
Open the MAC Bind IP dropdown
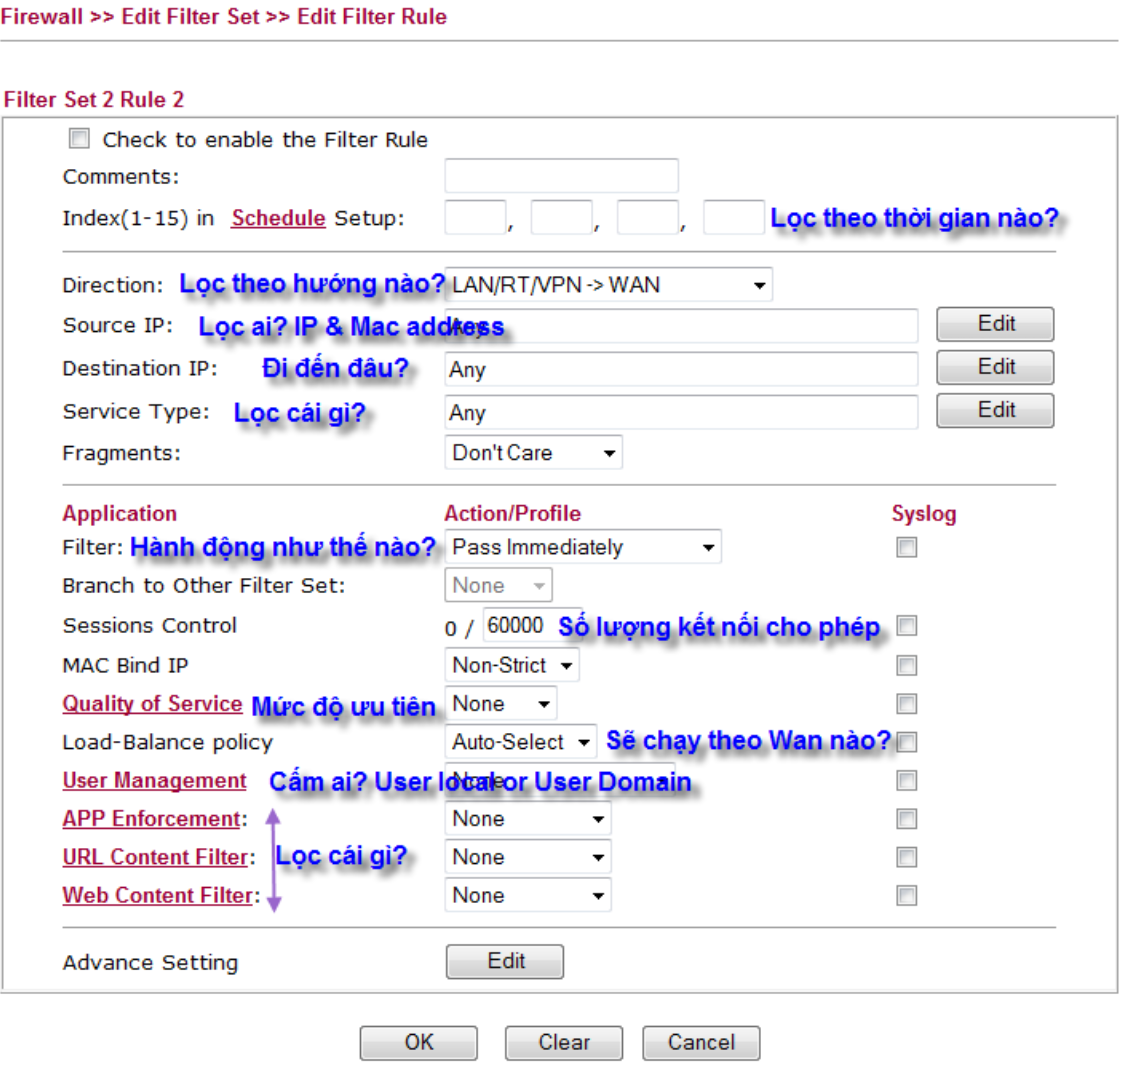(512, 665)
